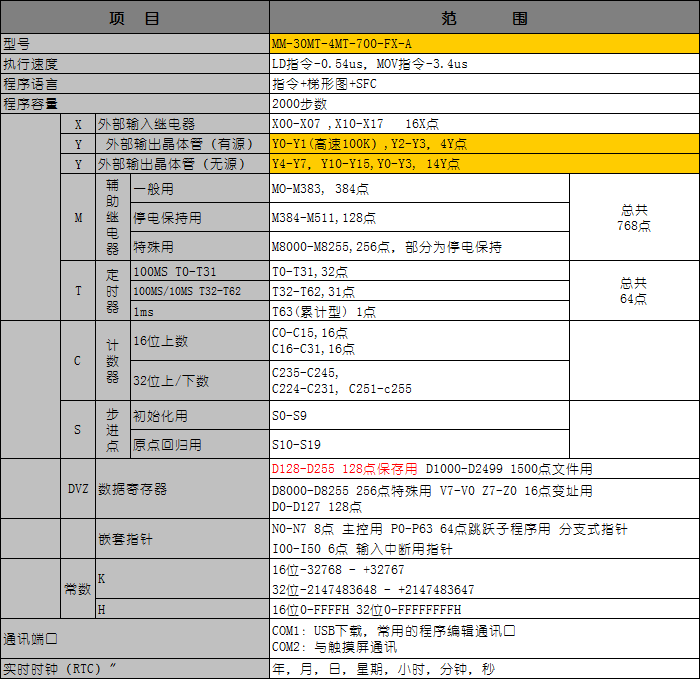
Task: Click the red D128-D255 128点保存用 text
Action: [x=344, y=469]
